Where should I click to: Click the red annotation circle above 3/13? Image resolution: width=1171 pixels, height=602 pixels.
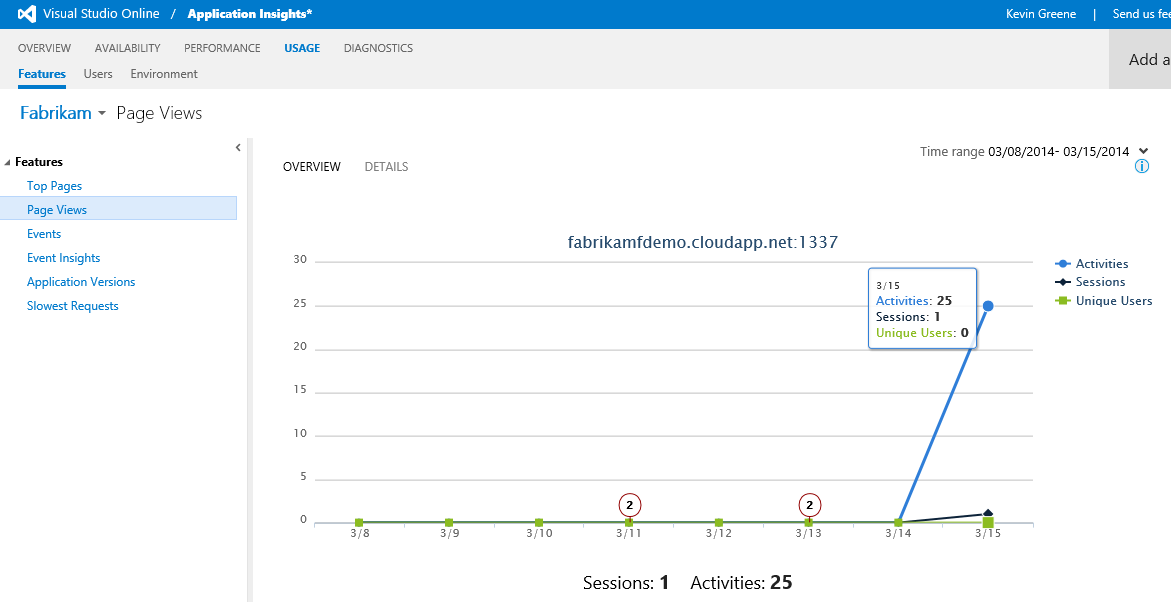[809, 505]
